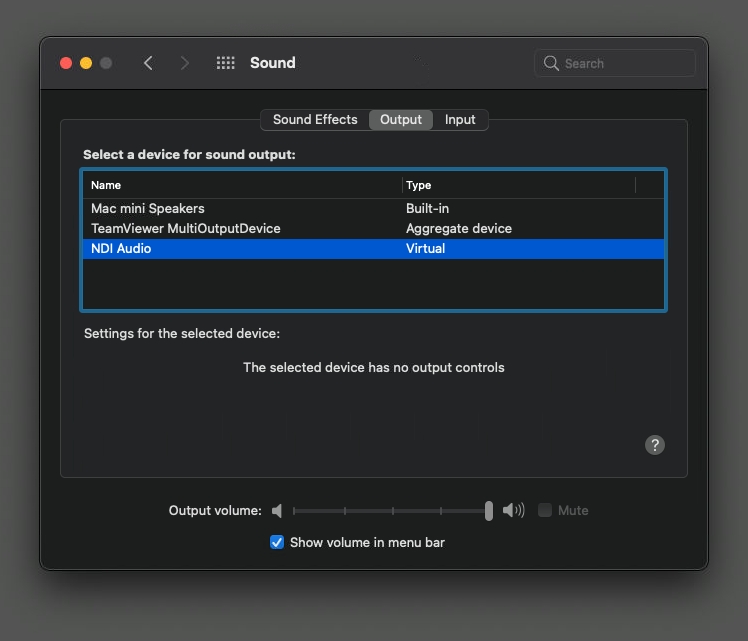Open help with the question mark button

[x=655, y=445]
